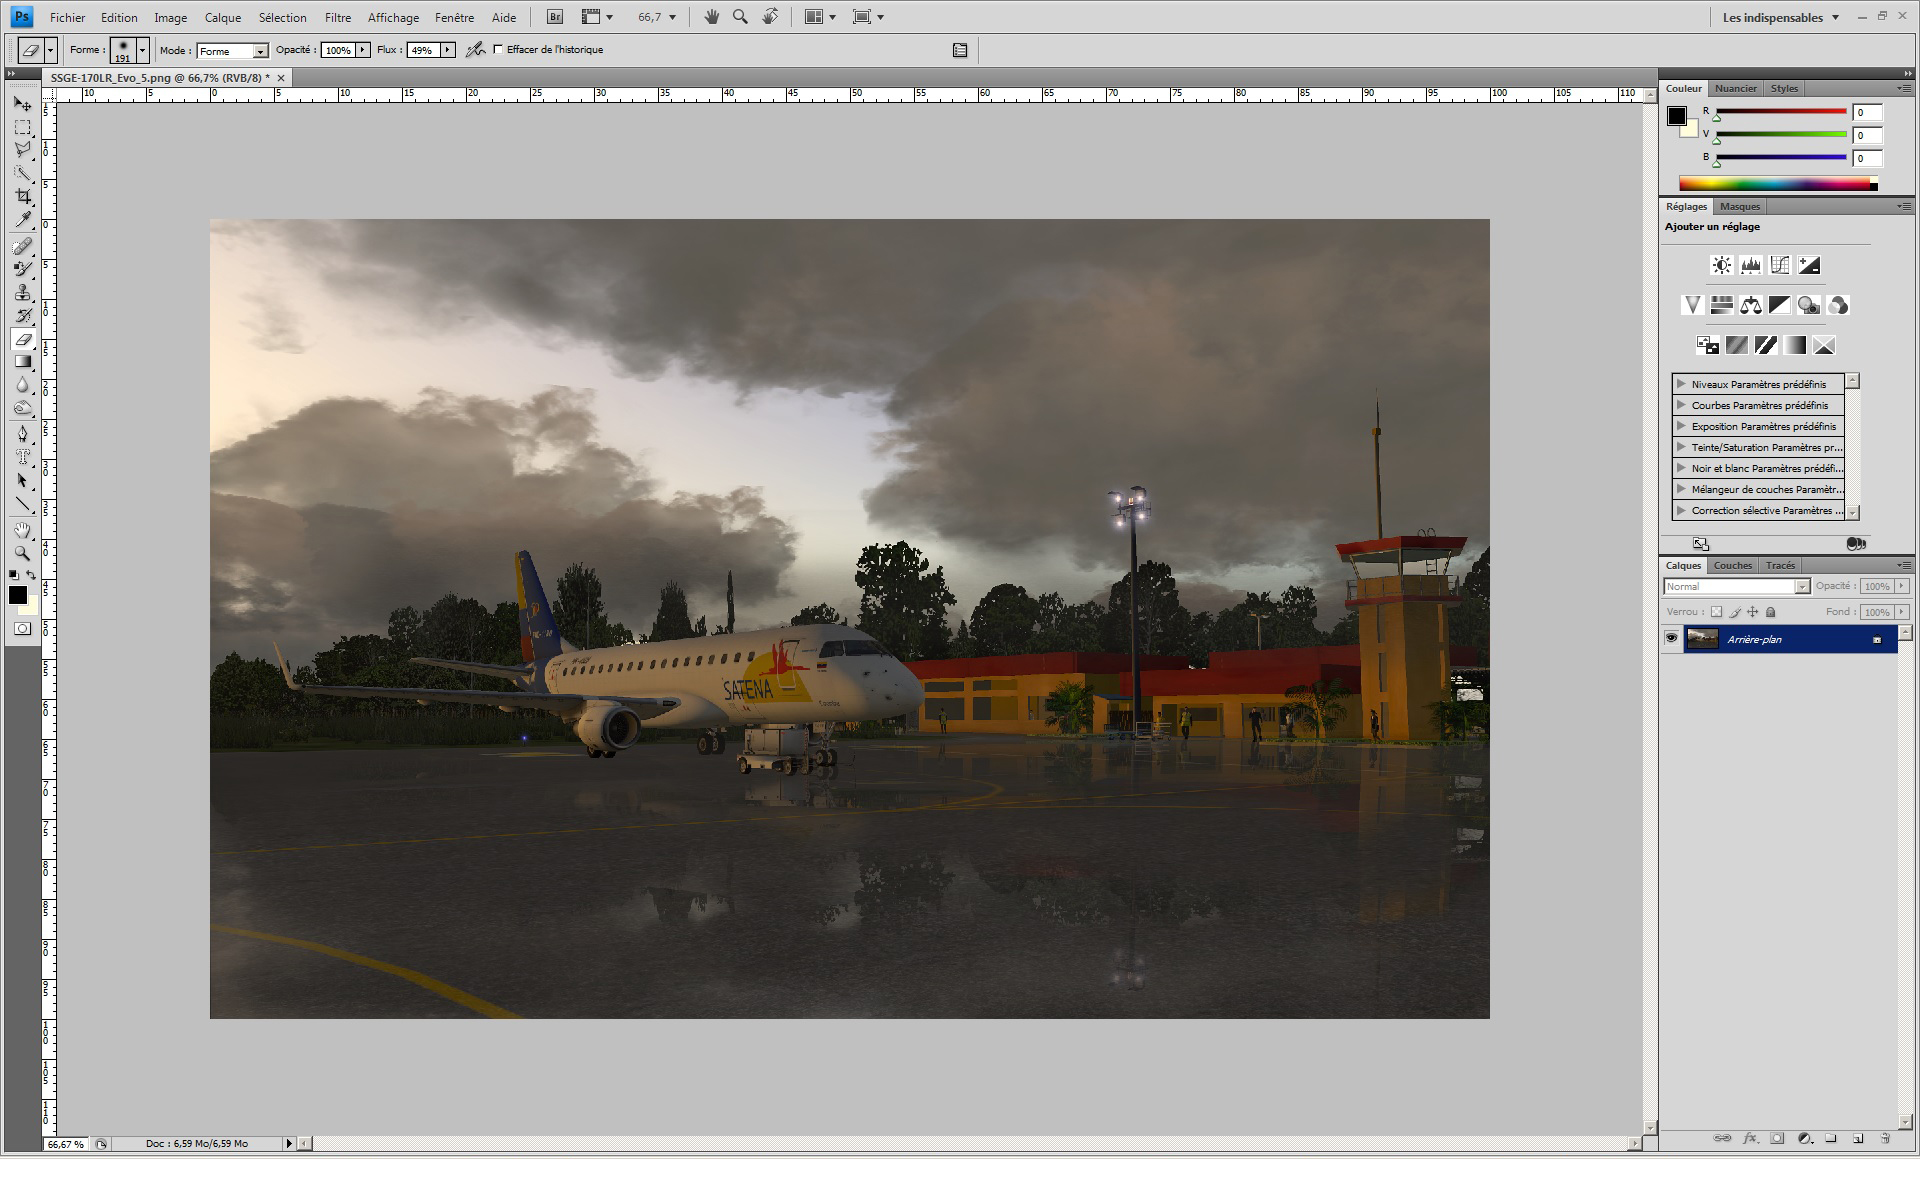Screen dimensions: 1920x1200
Task: Select the Crop tool
Action: [x=23, y=197]
